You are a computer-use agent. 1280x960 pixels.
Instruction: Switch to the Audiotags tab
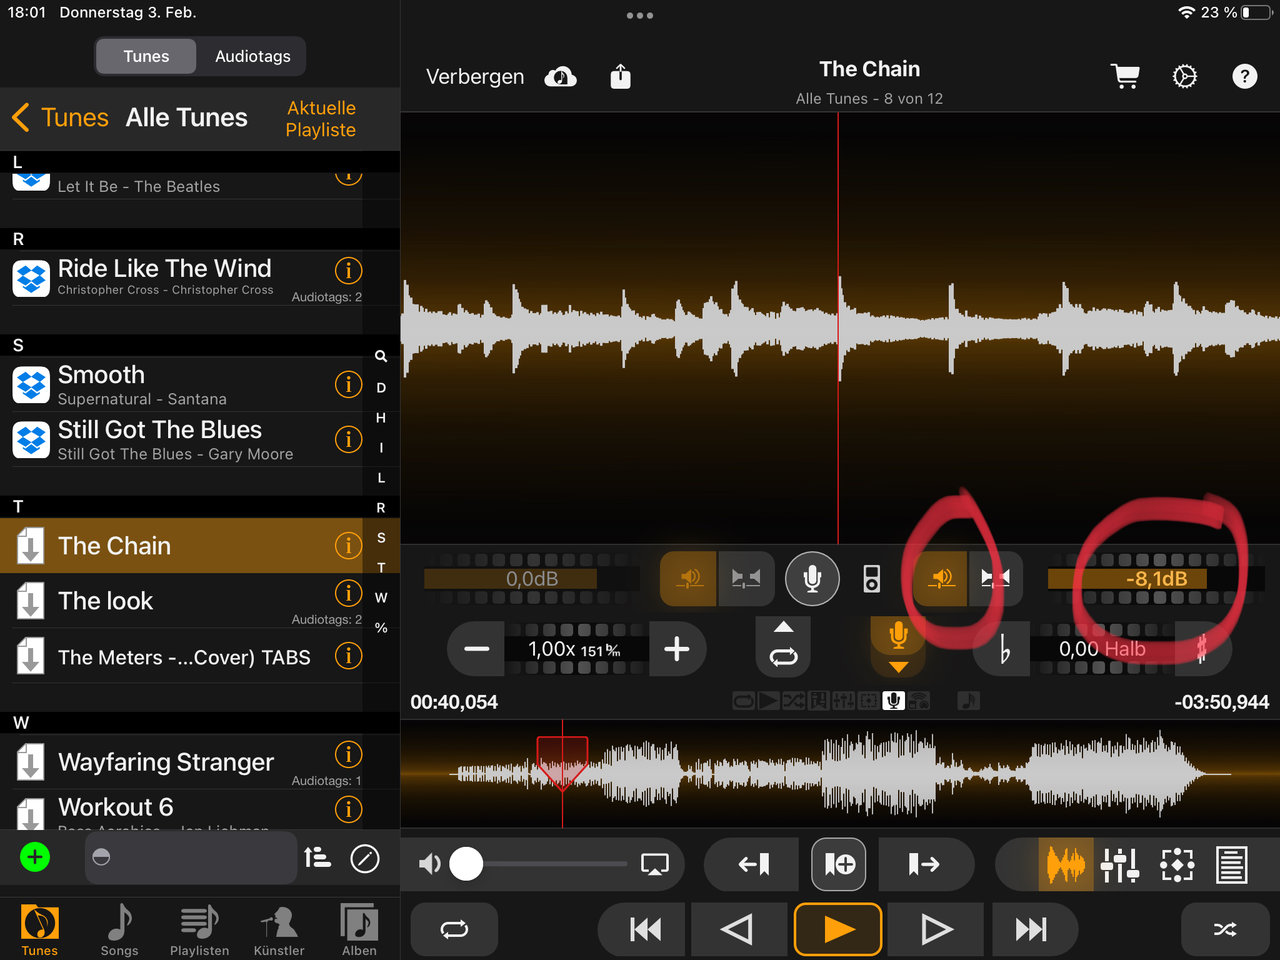click(x=252, y=57)
